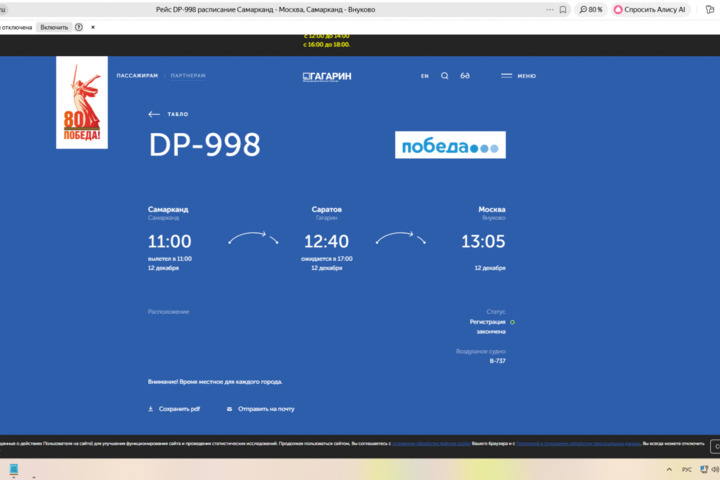Click the search magnifier icon in site header
This screenshot has width=720, height=480.
(x=445, y=76)
